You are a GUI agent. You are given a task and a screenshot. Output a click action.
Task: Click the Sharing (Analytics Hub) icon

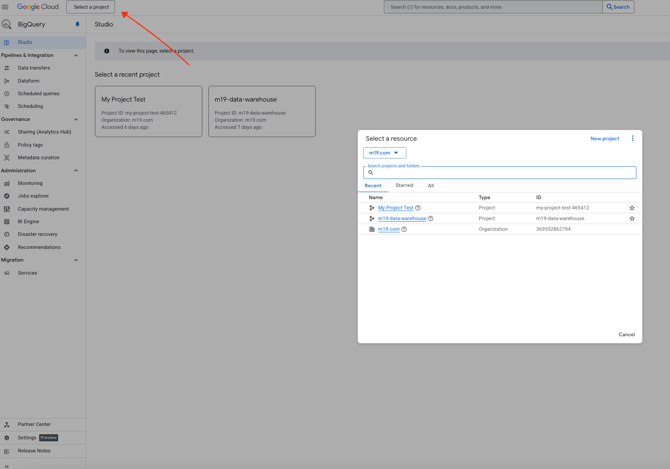[6, 132]
